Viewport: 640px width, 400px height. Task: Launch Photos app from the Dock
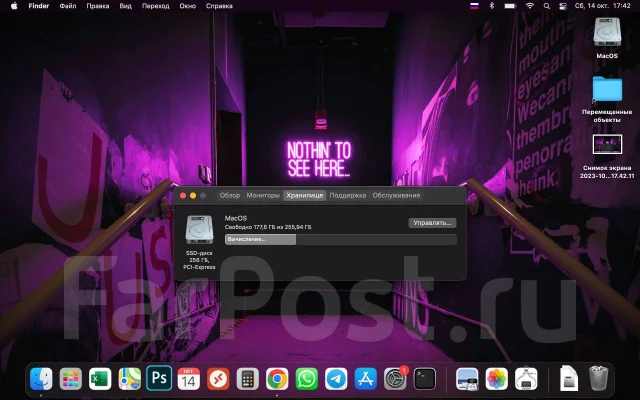point(496,379)
